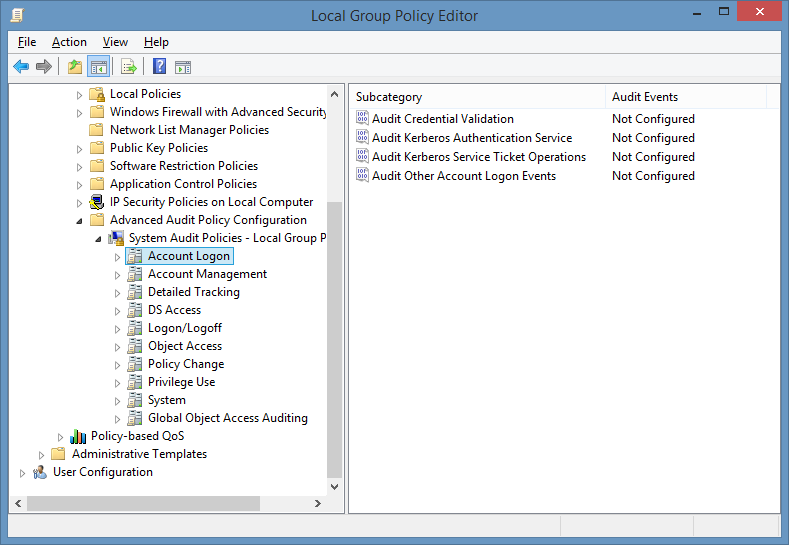
Task: Expand Windows Firewall with Advanced Security node
Action: [x=79, y=113]
